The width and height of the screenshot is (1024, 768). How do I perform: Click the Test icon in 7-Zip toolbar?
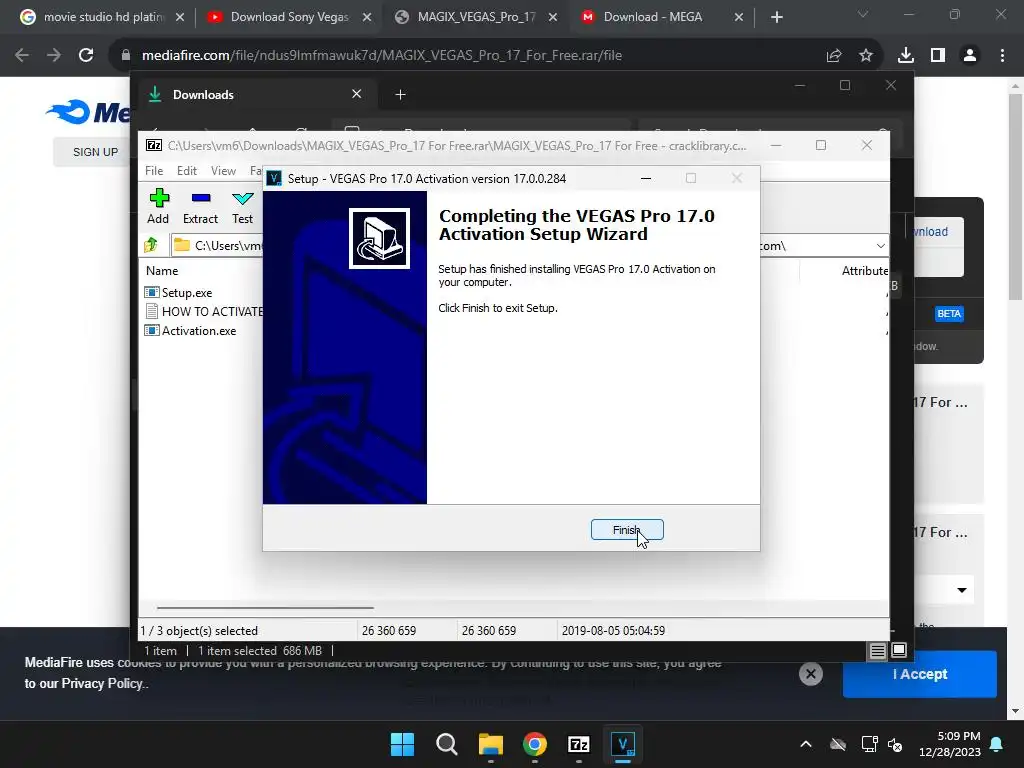click(242, 206)
